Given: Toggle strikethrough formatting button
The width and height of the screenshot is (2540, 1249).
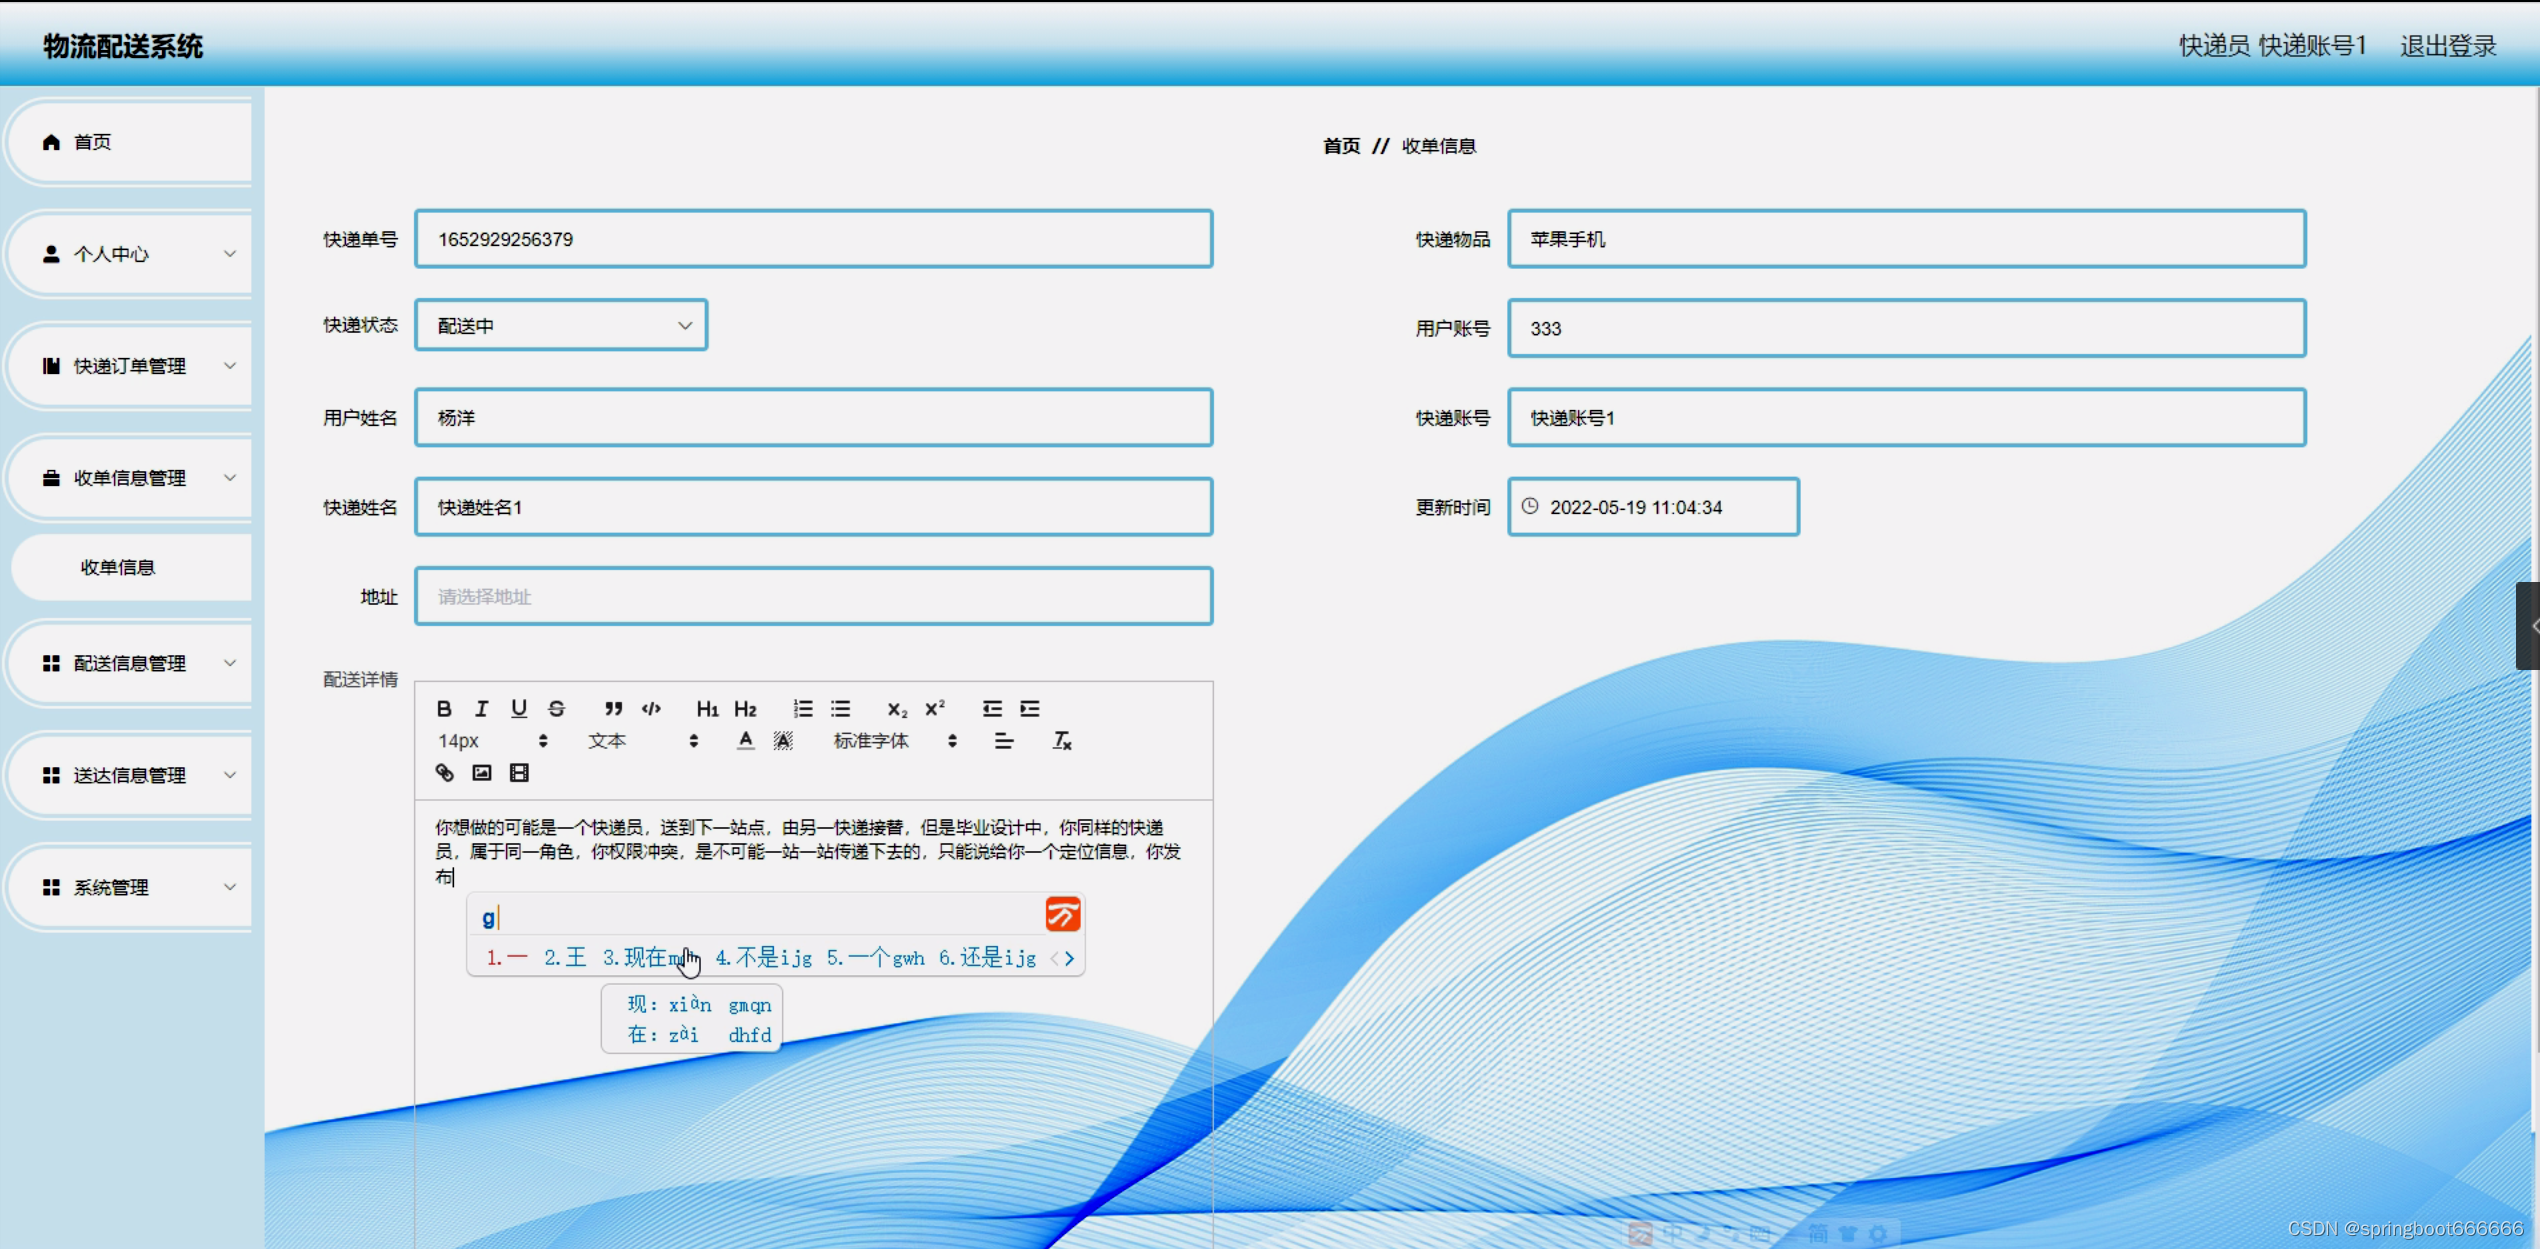Looking at the screenshot, I should (x=556, y=709).
